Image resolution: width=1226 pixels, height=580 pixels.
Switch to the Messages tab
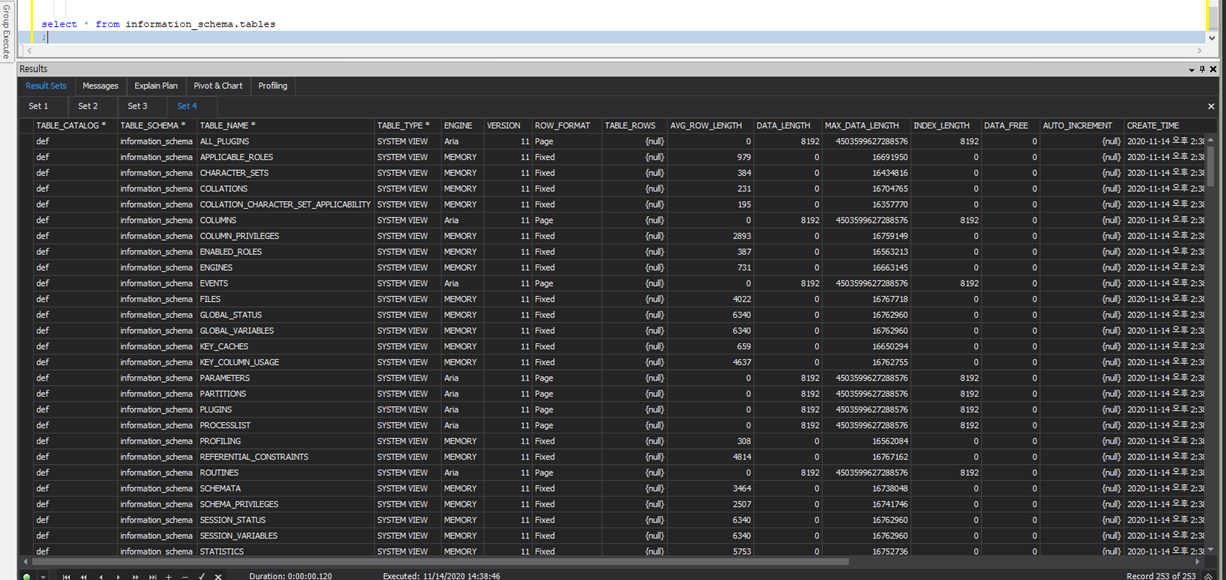(100, 86)
